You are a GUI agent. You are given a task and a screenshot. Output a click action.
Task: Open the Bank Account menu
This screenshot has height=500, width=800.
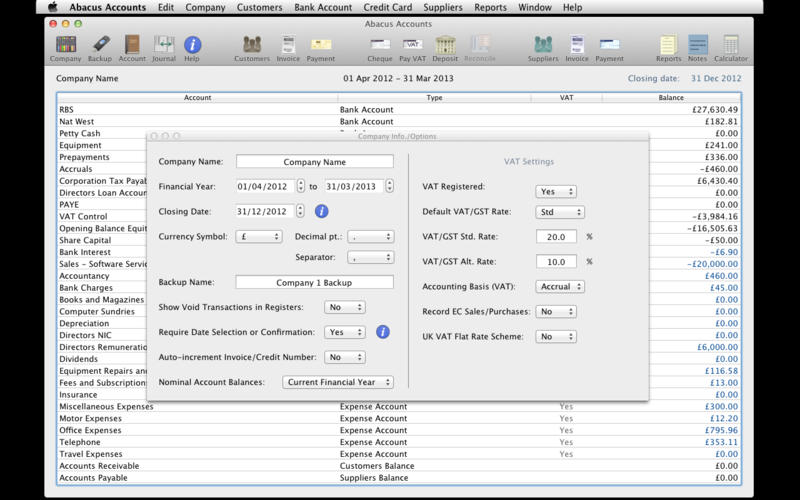click(x=321, y=7)
